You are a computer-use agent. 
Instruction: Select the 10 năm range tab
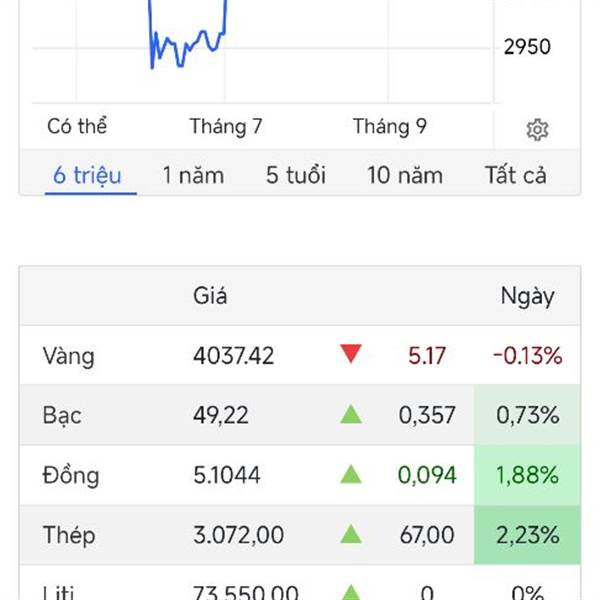(404, 176)
